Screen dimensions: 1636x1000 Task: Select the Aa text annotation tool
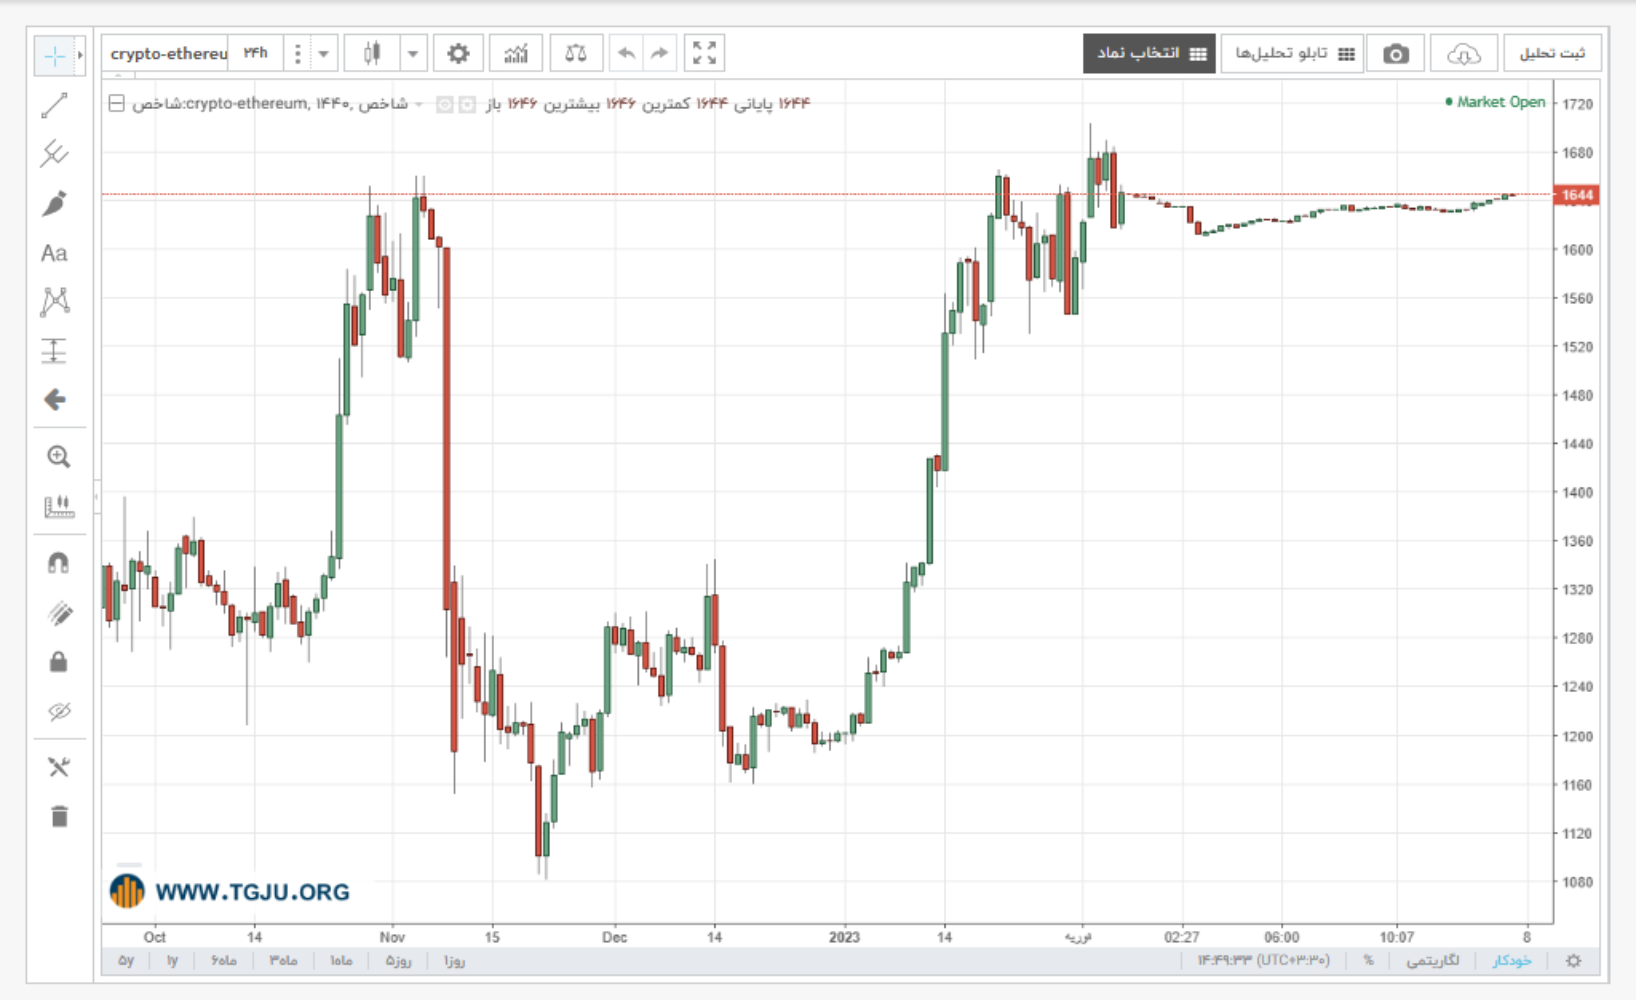54,253
